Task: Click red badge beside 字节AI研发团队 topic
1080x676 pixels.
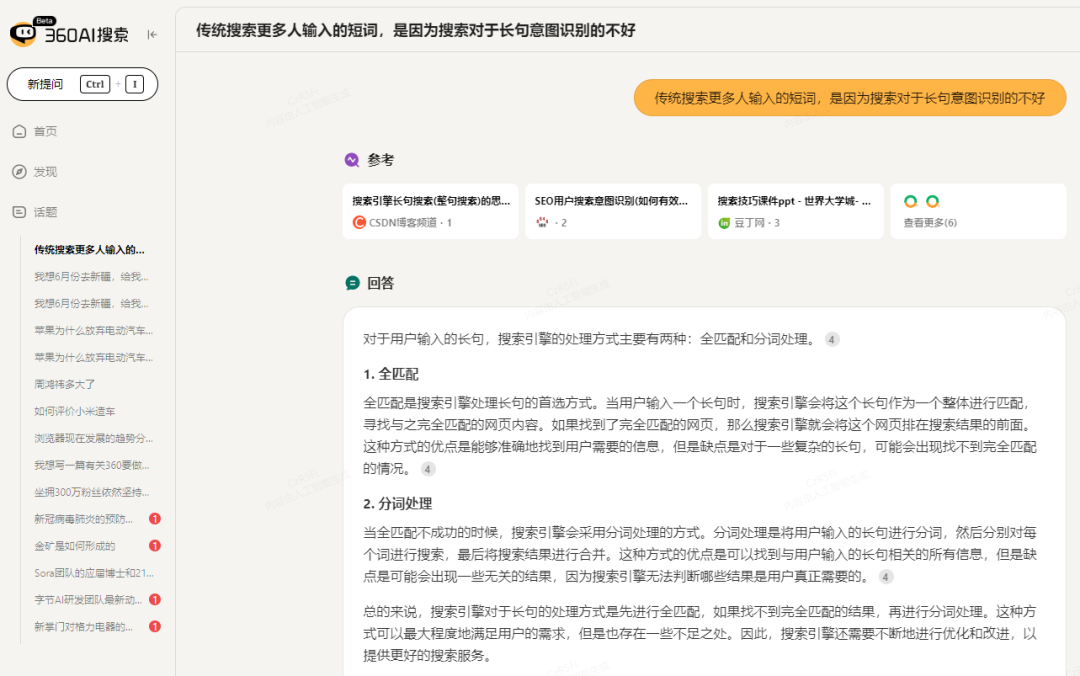Action: pyautogui.click(x=155, y=599)
